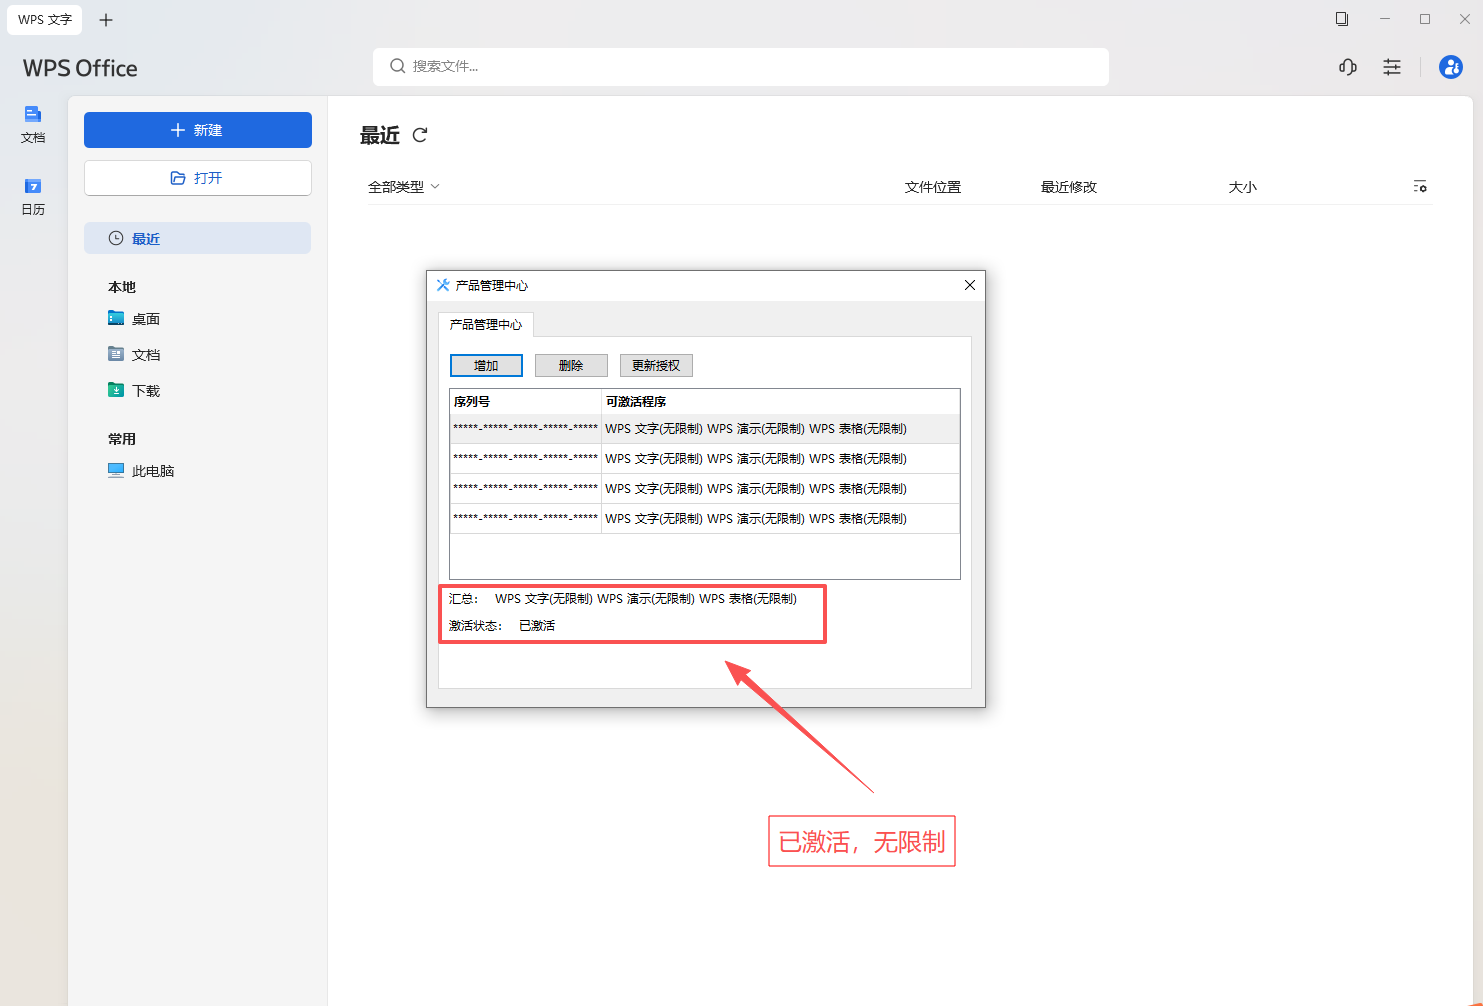Click the plus icon for new tab
The image size is (1483, 1006).
click(106, 20)
